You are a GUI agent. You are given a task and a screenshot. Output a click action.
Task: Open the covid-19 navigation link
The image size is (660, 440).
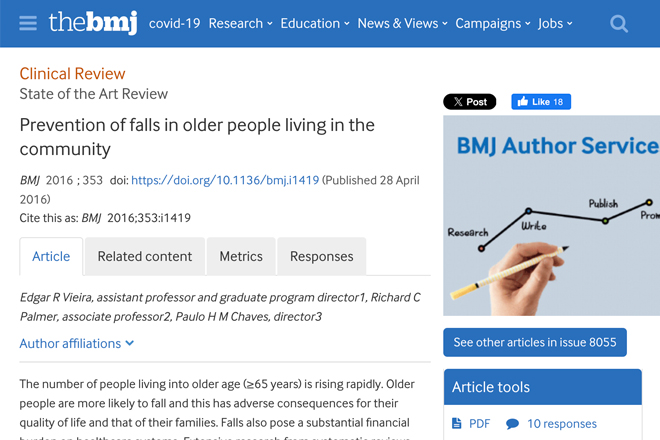click(x=174, y=24)
